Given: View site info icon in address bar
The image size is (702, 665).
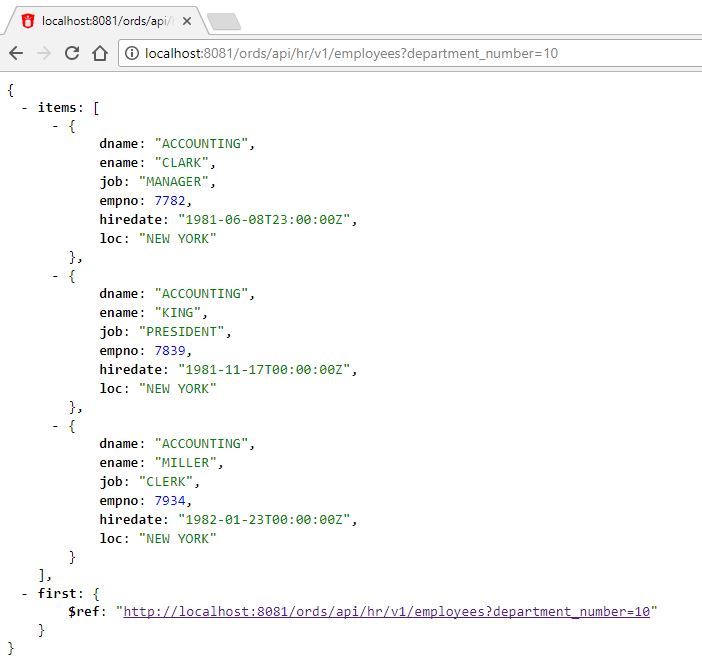Looking at the screenshot, I should [132, 53].
